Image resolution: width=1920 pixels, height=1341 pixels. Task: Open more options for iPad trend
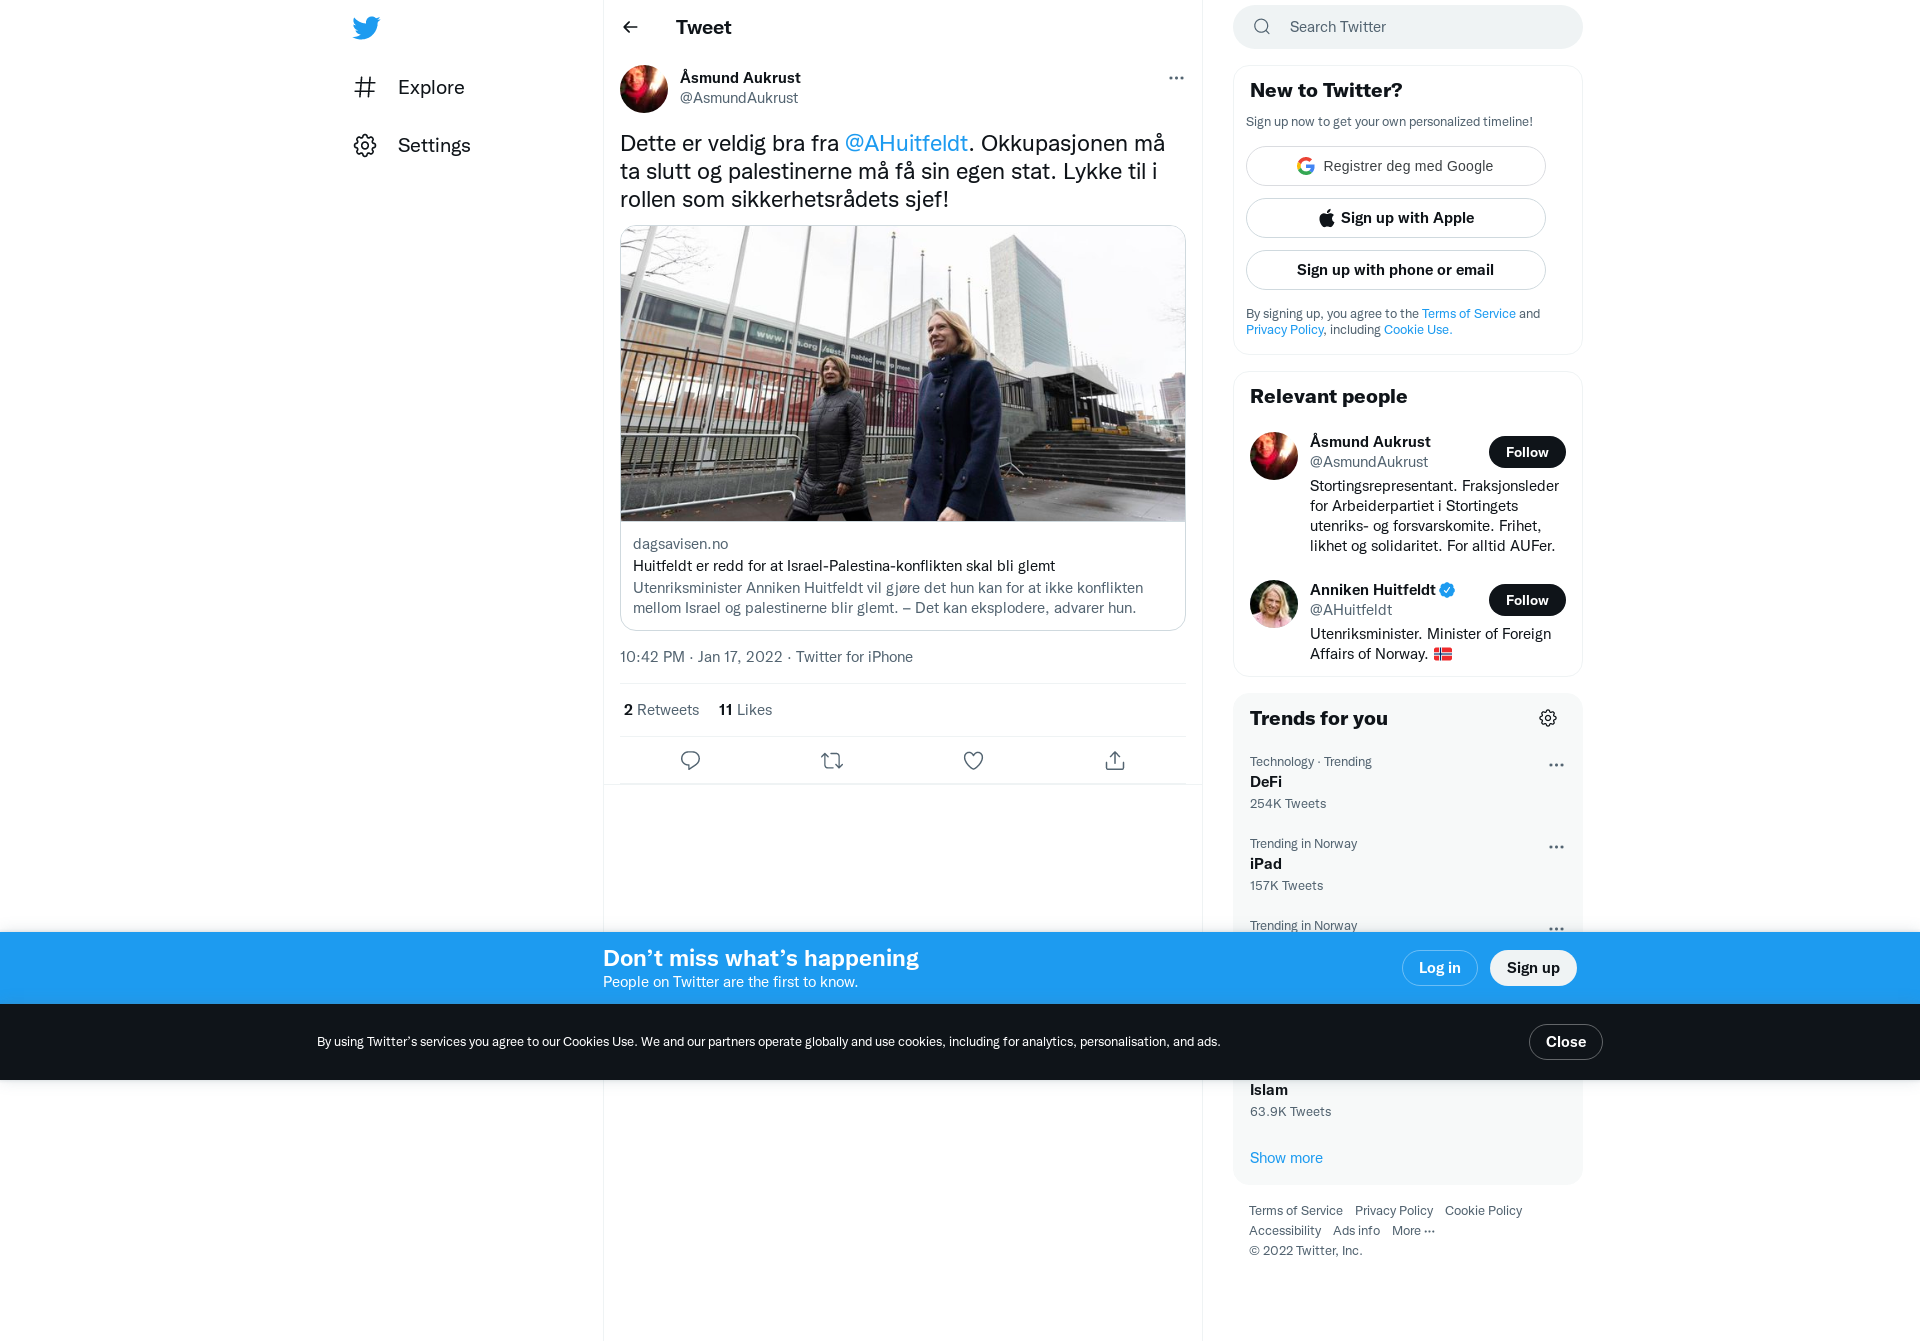click(1556, 847)
